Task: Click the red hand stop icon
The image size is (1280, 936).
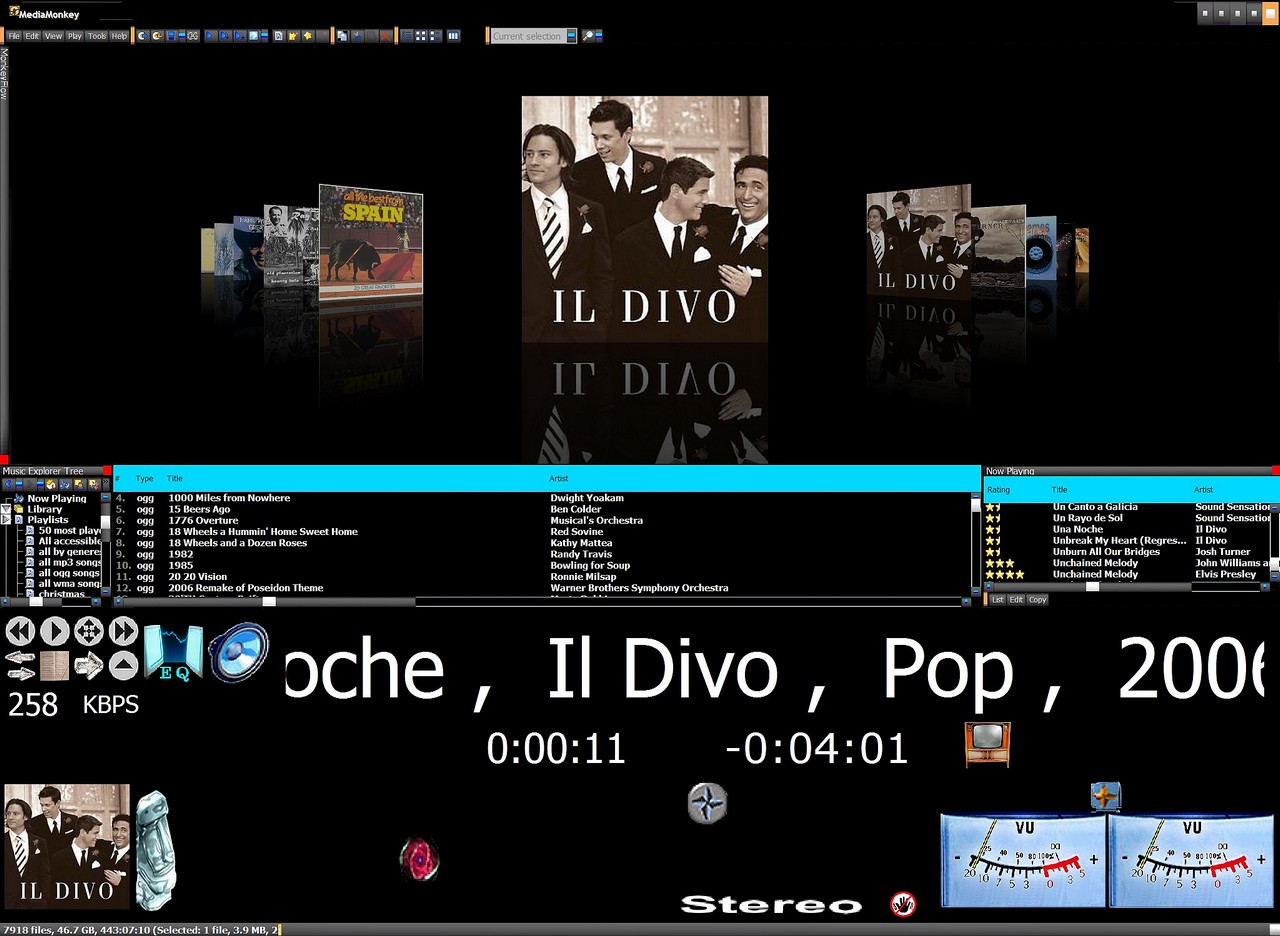Action: pyautogui.click(x=903, y=904)
